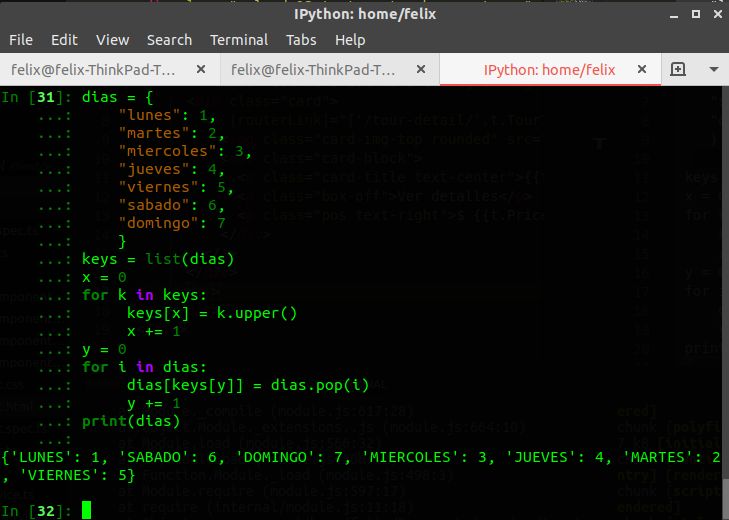Click the print(dias) line
Viewport: 729px width, 520px height.
131,421
